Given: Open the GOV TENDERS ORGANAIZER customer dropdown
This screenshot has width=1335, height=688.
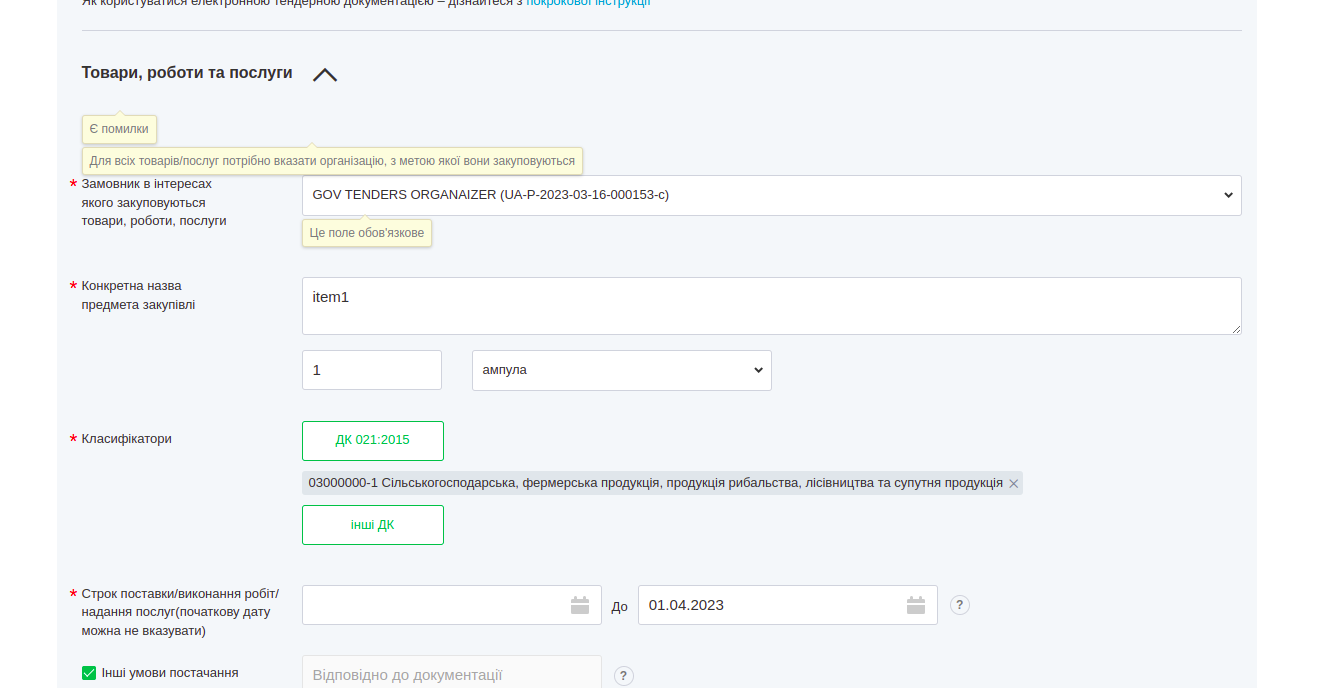Looking at the screenshot, I should click(x=771, y=195).
